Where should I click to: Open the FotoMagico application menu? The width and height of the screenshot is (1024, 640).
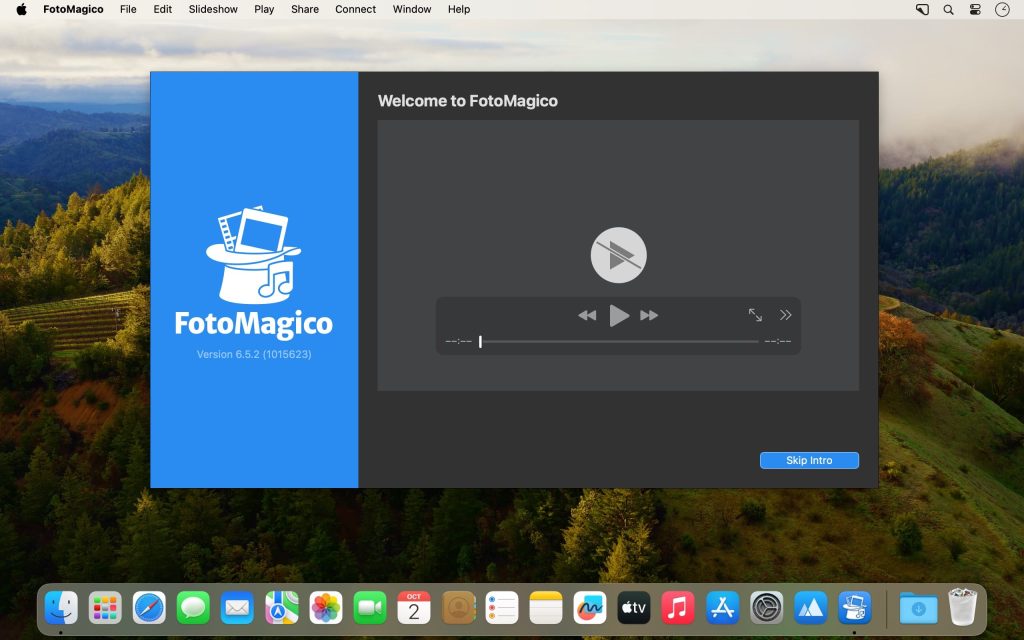pyautogui.click(x=73, y=9)
